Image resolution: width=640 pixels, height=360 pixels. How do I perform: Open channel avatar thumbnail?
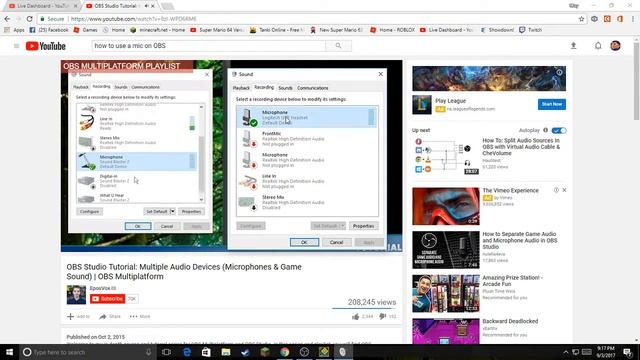[x=76, y=295]
